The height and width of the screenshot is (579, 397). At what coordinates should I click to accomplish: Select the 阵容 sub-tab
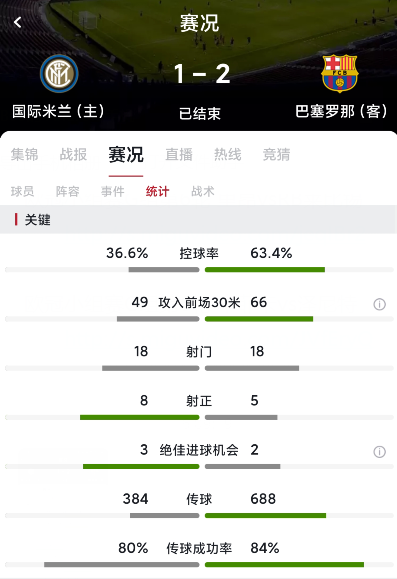(x=68, y=191)
